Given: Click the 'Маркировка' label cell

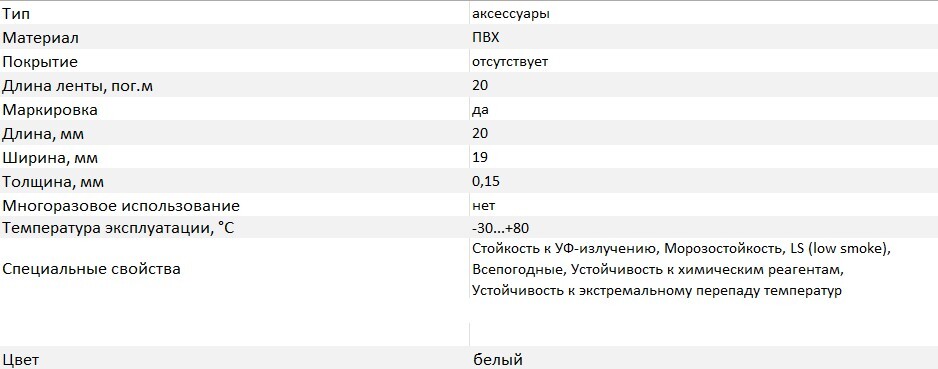Looking at the screenshot, I should point(50,110).
